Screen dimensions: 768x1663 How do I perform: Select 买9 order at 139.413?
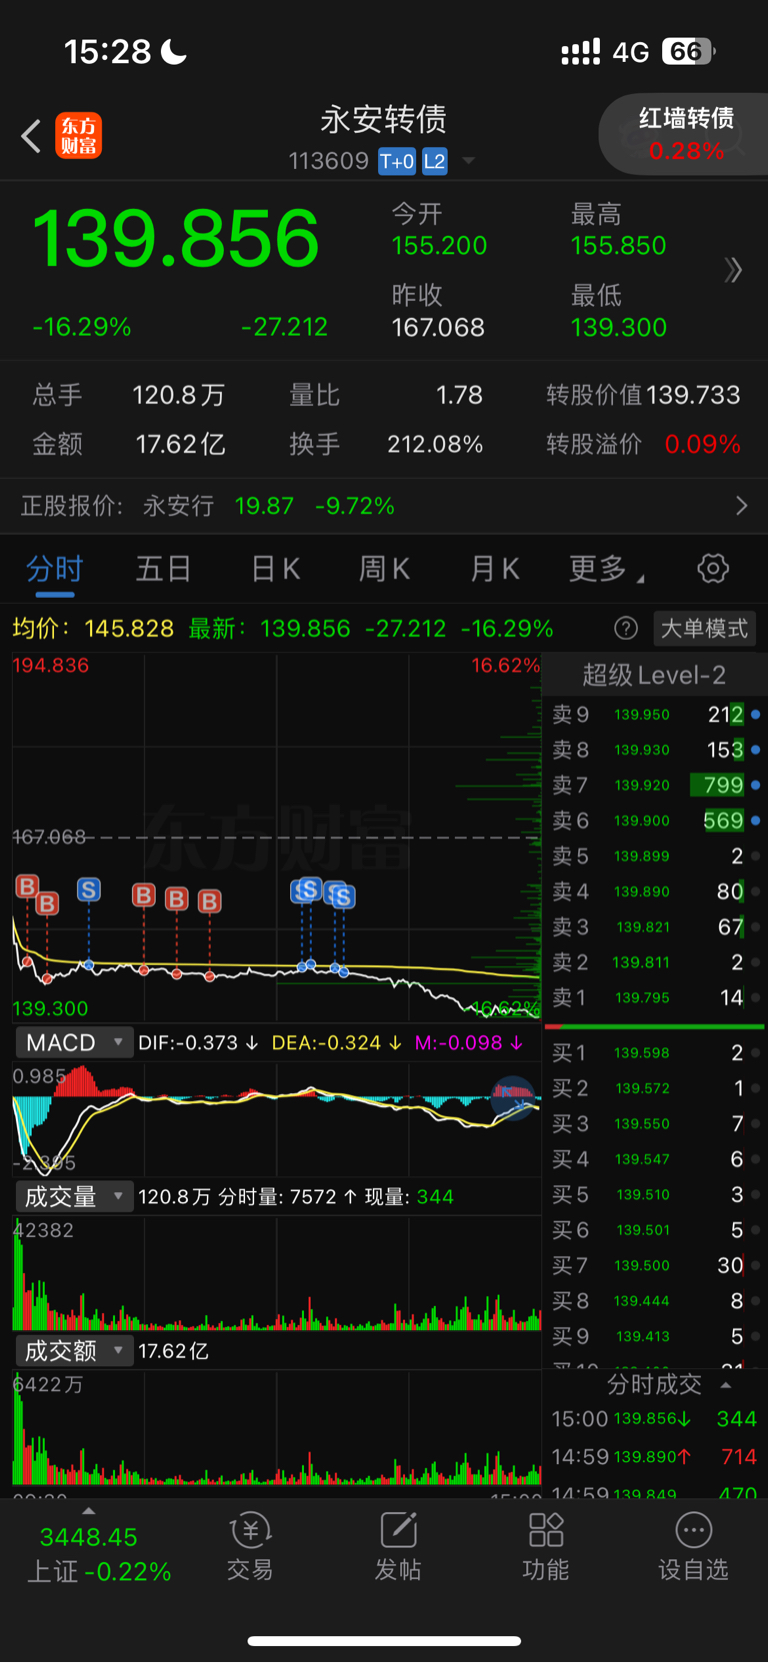click(655, 1336)
